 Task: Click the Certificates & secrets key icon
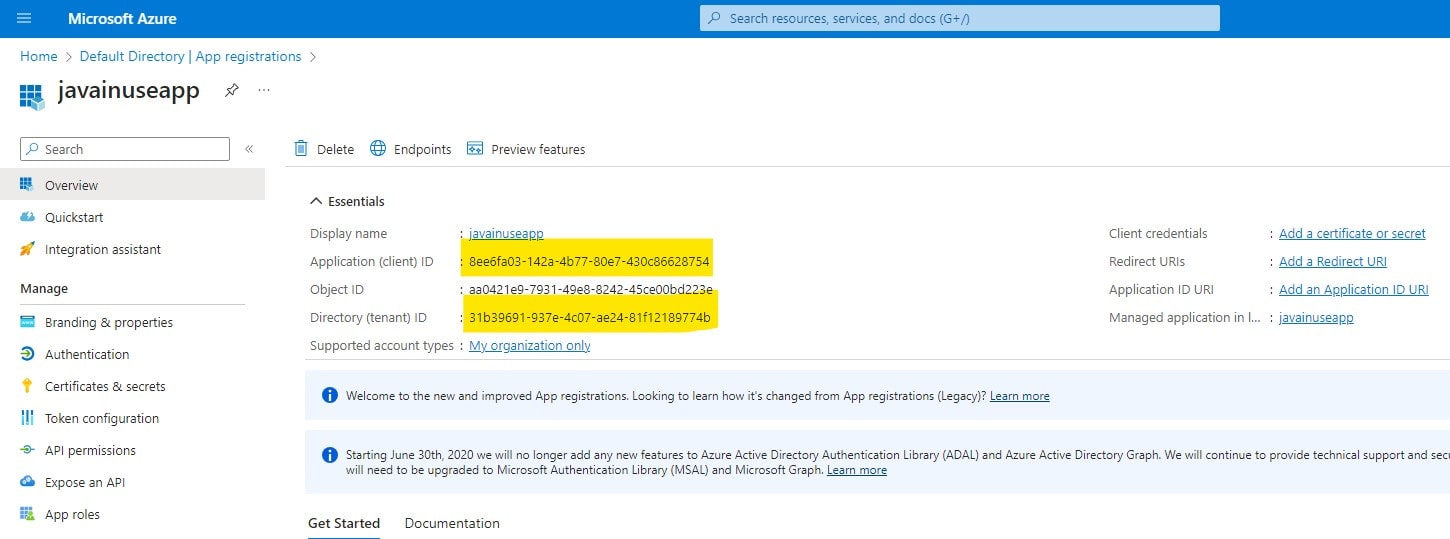27,386
